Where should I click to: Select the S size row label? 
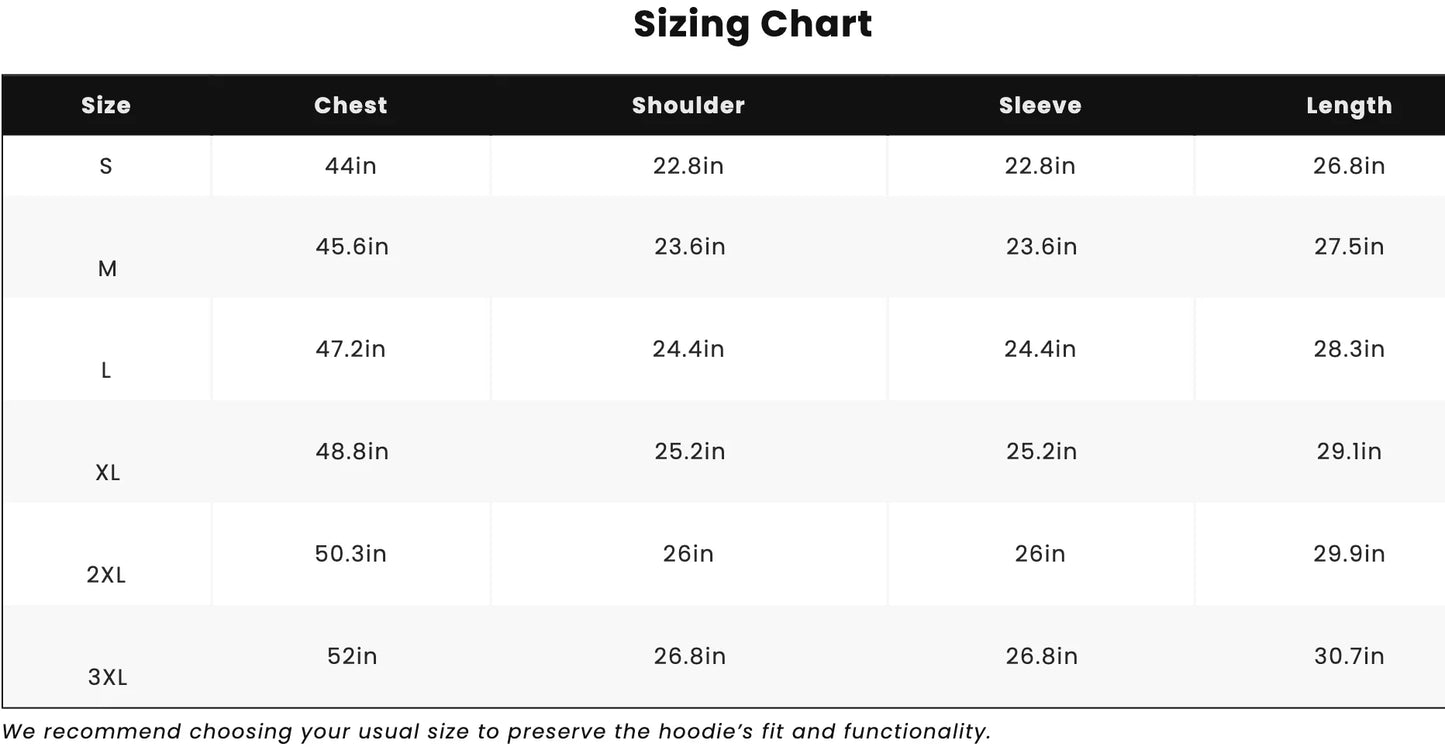tap(106, 166)
